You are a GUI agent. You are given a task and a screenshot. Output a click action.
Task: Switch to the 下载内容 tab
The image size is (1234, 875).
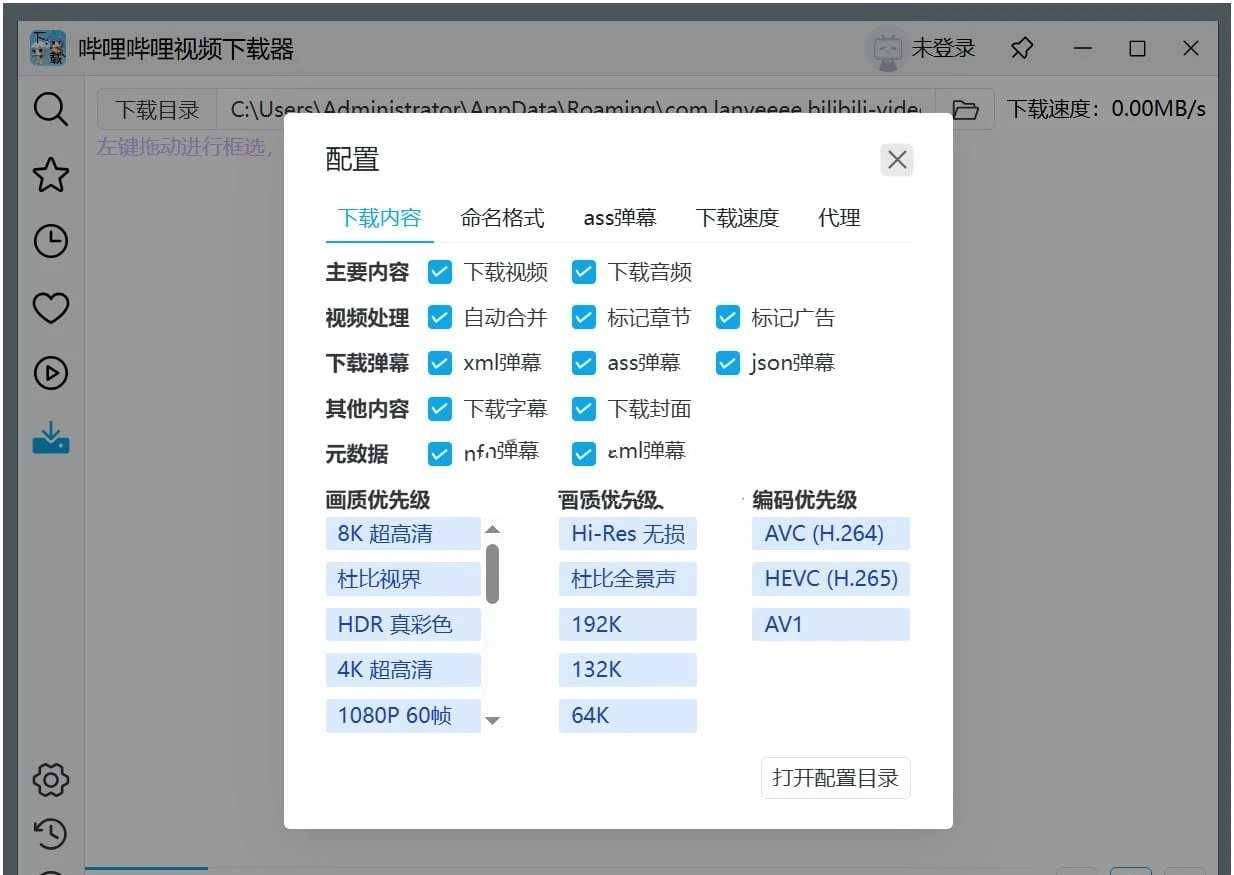379,218
